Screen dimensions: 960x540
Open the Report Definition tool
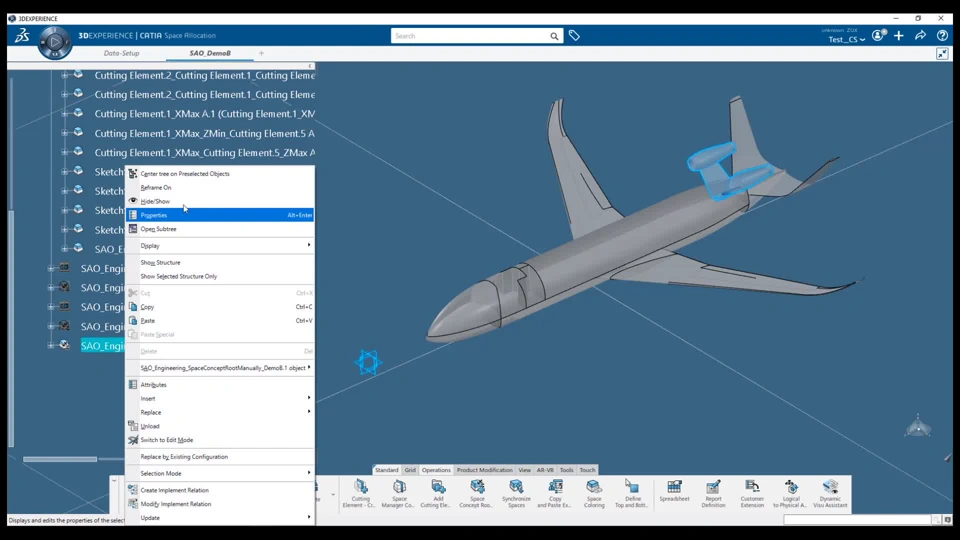point(713,493)
